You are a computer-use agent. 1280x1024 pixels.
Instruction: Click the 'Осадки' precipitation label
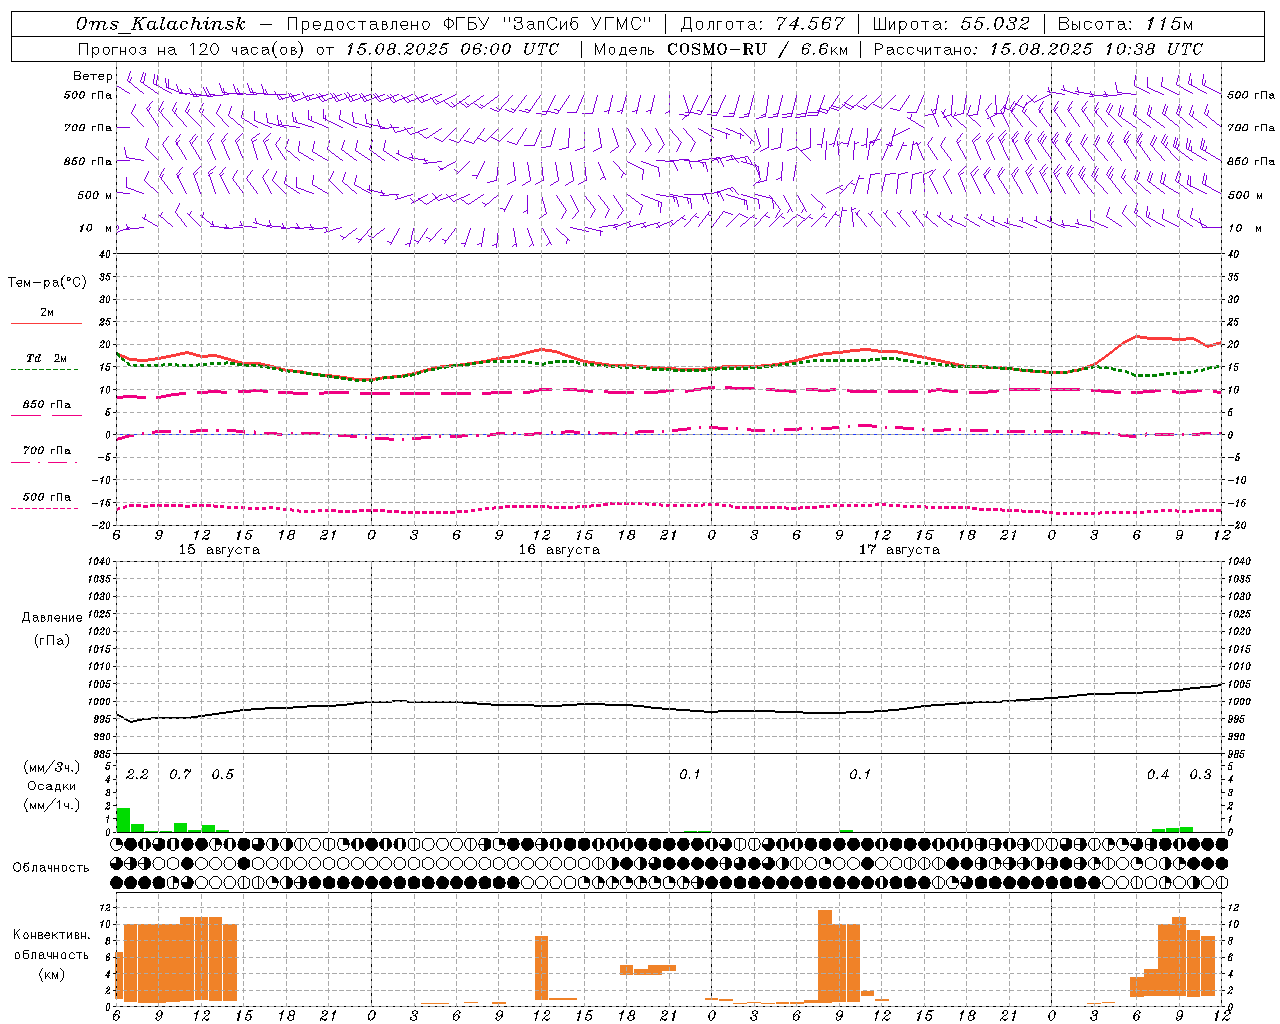pos(52,786)
